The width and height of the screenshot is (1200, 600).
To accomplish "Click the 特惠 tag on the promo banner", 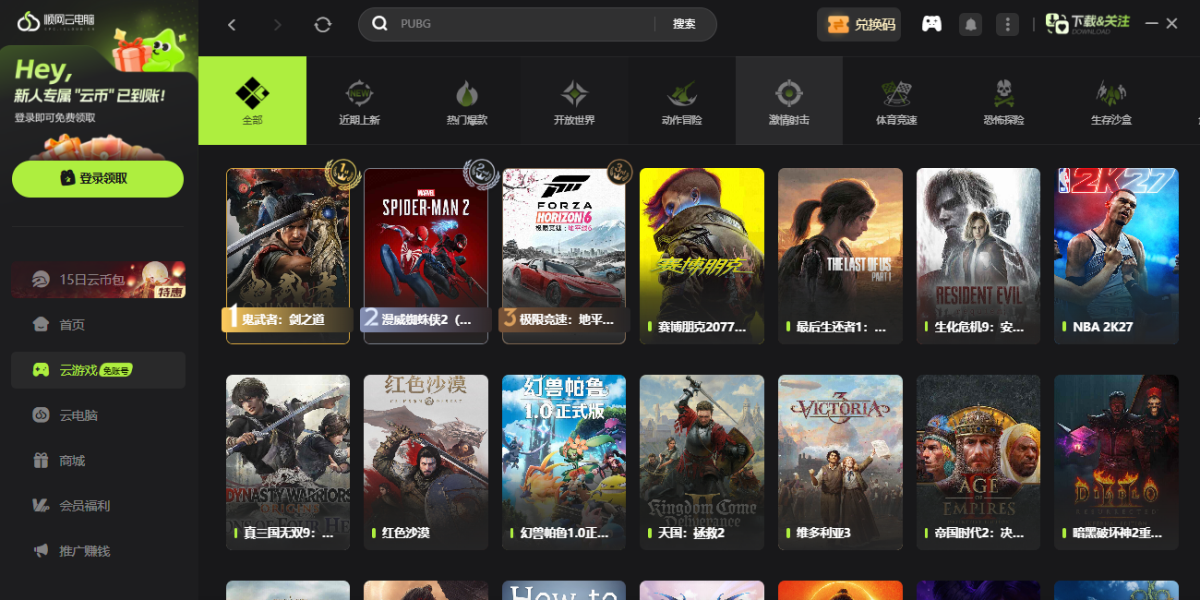I will 169,291.
